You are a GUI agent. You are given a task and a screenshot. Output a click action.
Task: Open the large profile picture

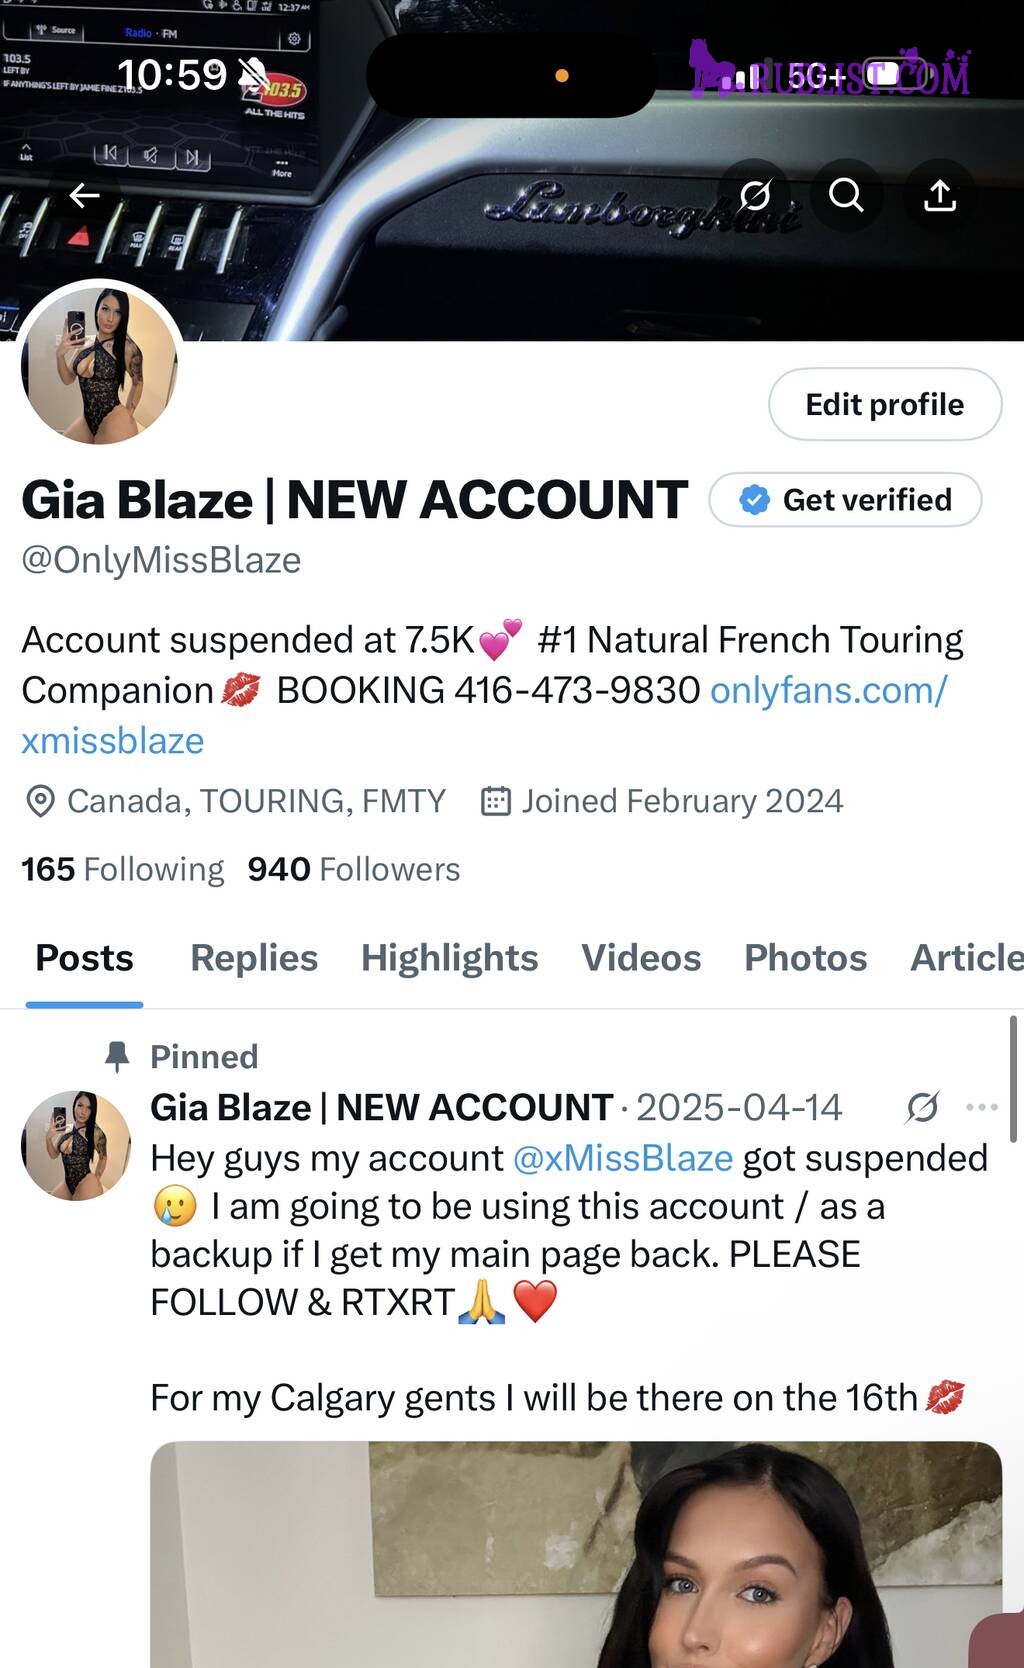(100, 364)
